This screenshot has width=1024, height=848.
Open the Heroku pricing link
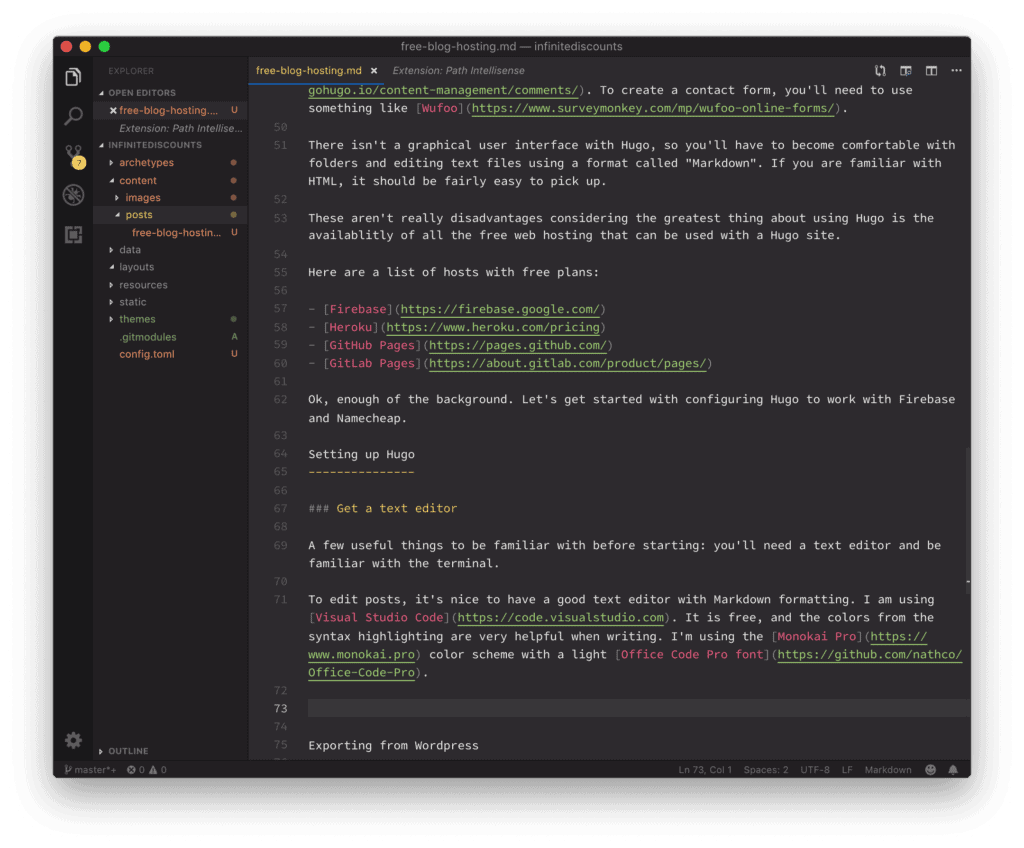coord(495,327)
